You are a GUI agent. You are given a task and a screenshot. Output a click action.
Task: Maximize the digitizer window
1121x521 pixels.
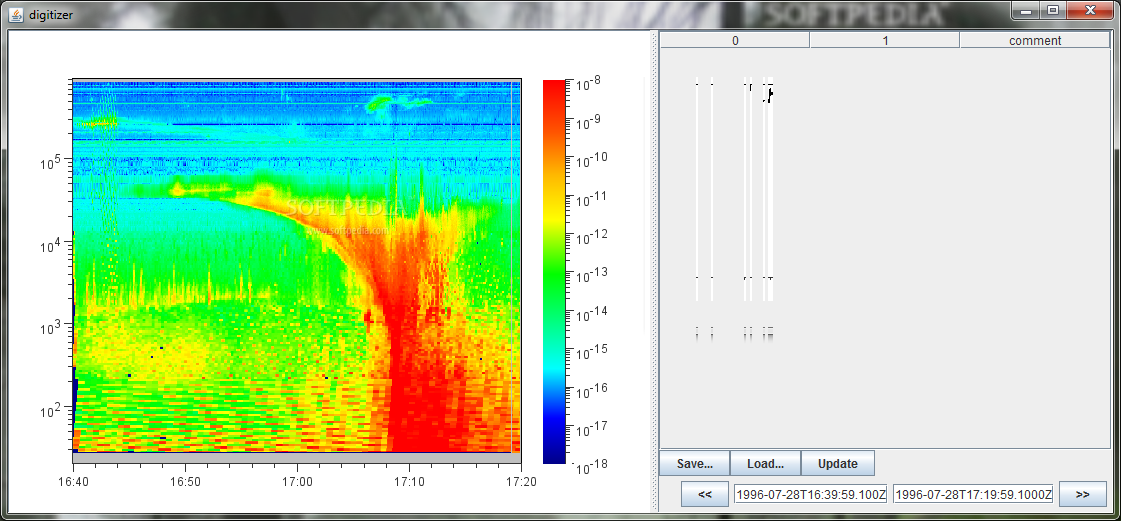point(1052,10)
